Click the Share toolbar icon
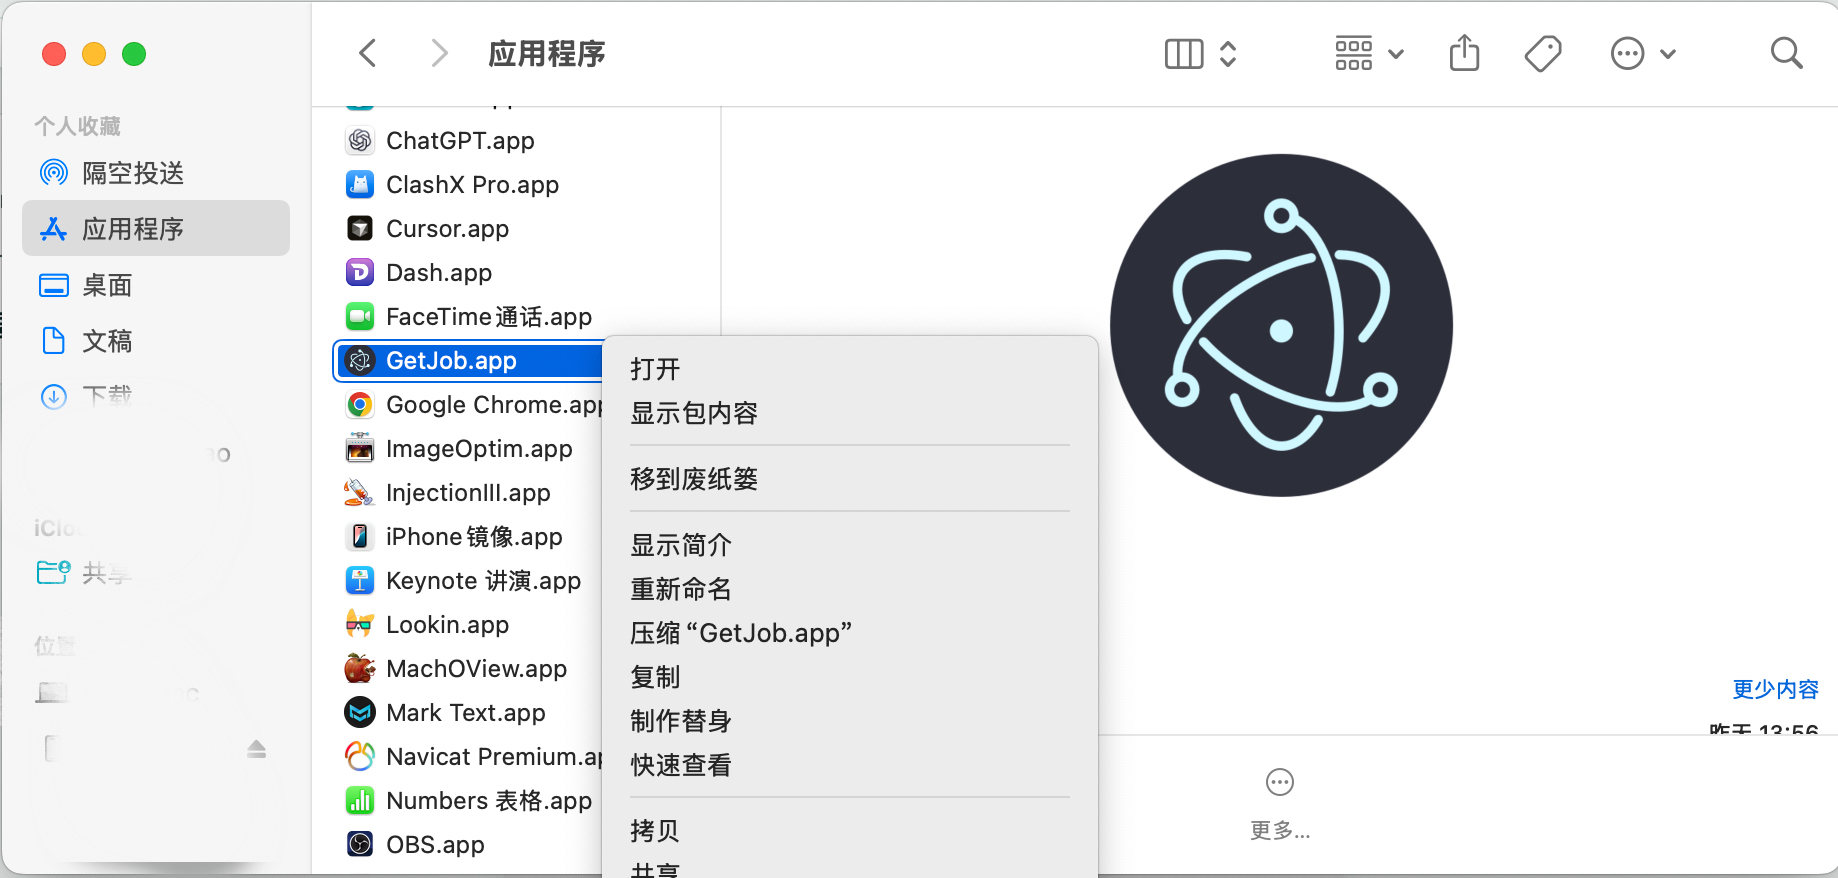The width and height of the screenshot is (1838, 878). click(1464, 53)
